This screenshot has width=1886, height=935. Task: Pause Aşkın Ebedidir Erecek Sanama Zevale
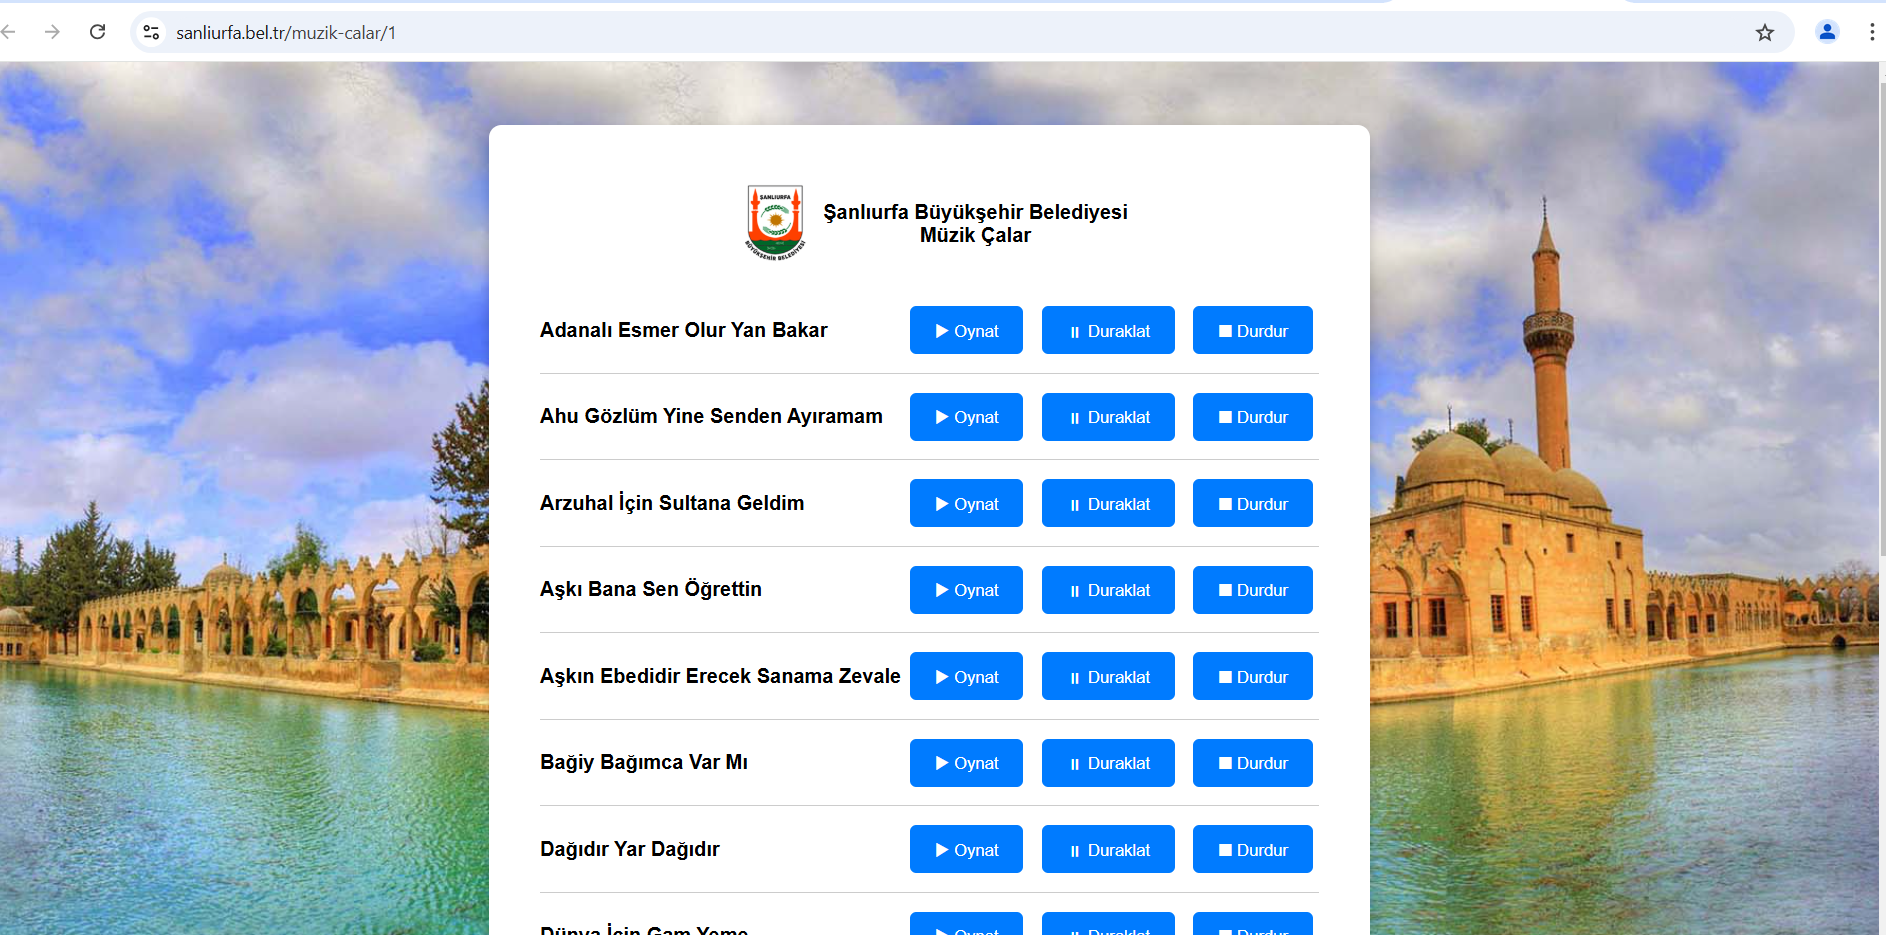1108,677
